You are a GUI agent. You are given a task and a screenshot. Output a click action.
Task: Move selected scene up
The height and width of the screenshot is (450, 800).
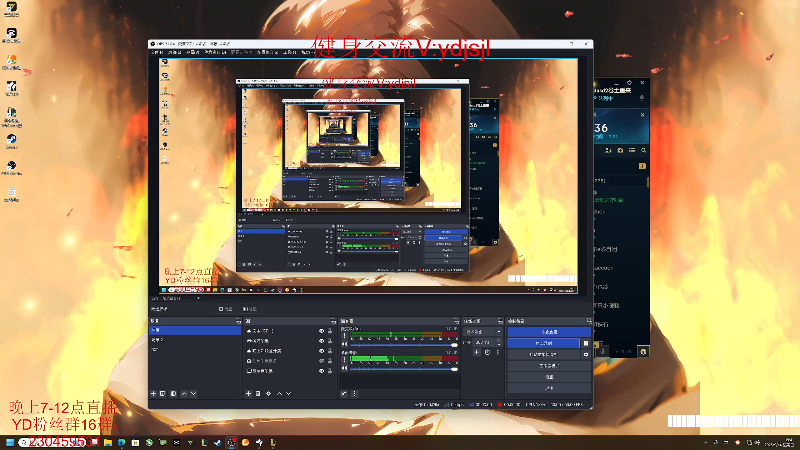[x=184, y=393]
